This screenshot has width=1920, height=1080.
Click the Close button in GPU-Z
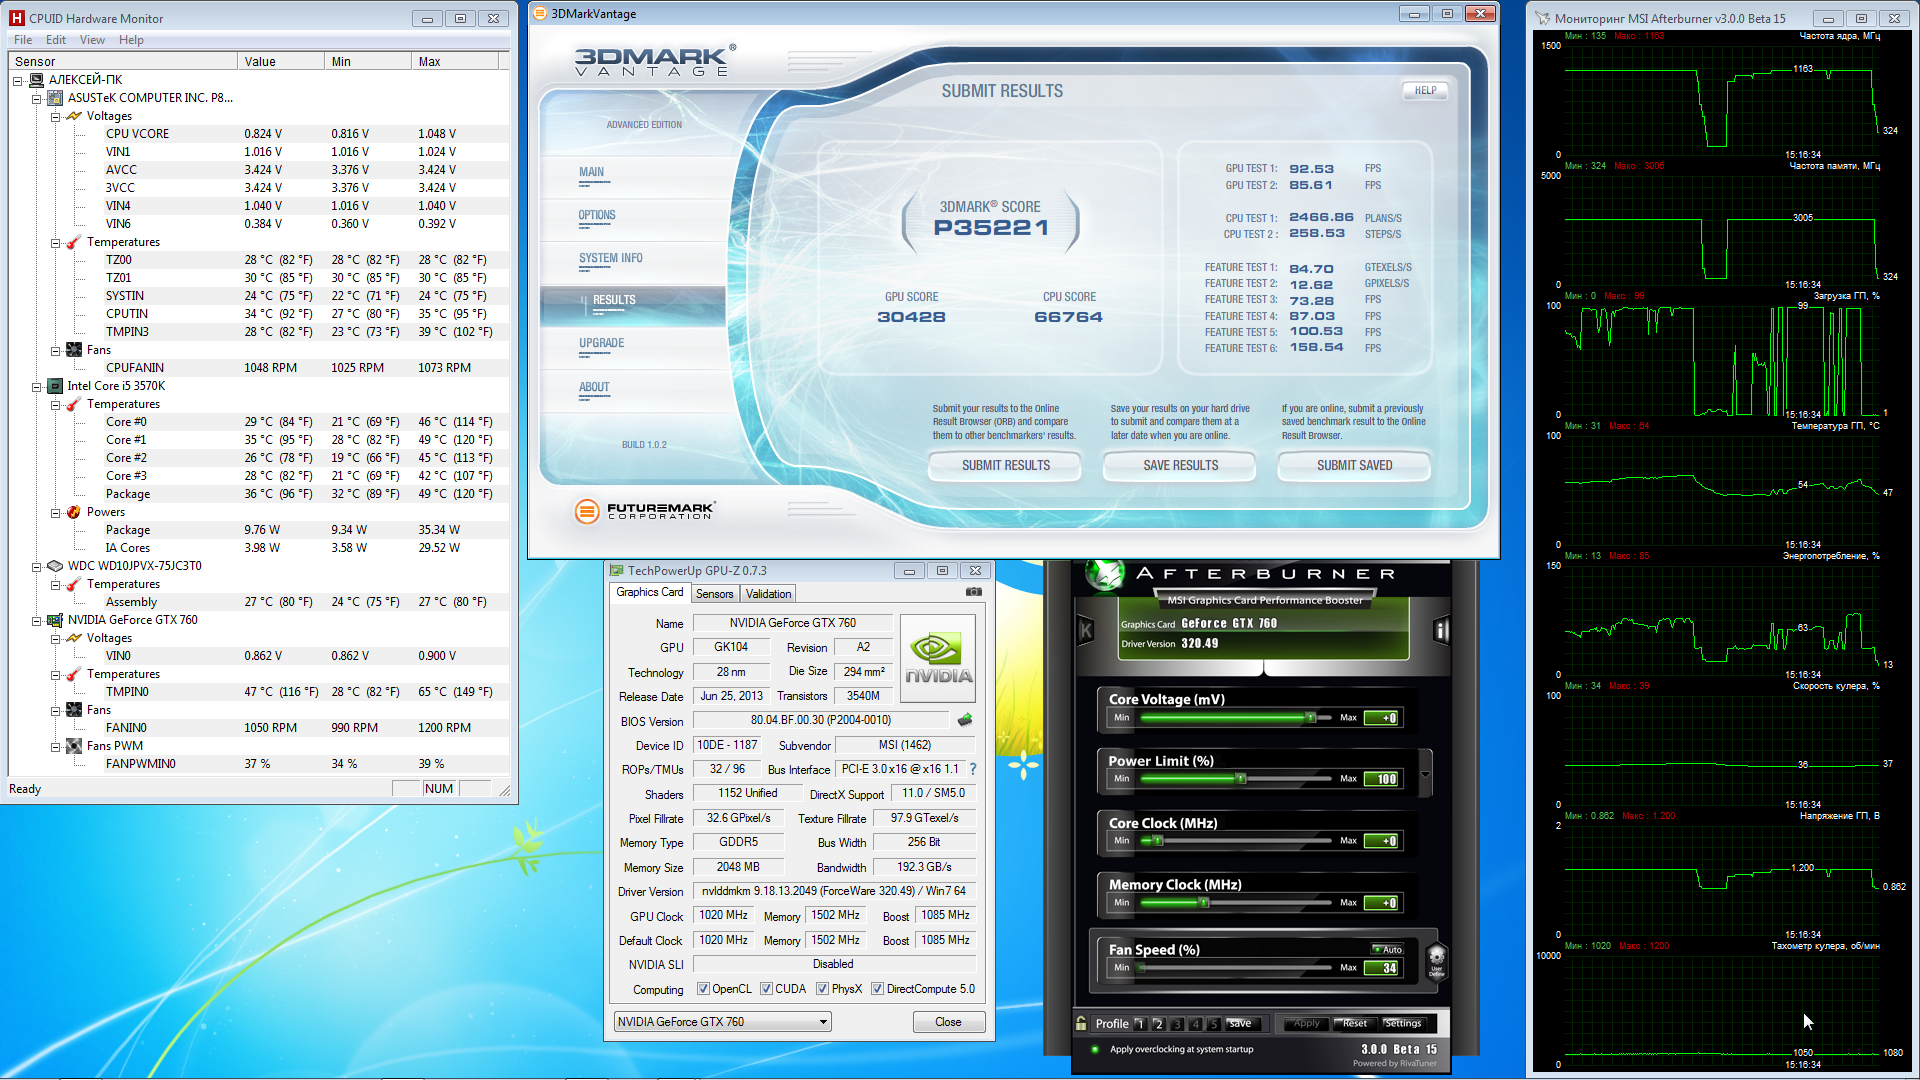pos(948,1022)
